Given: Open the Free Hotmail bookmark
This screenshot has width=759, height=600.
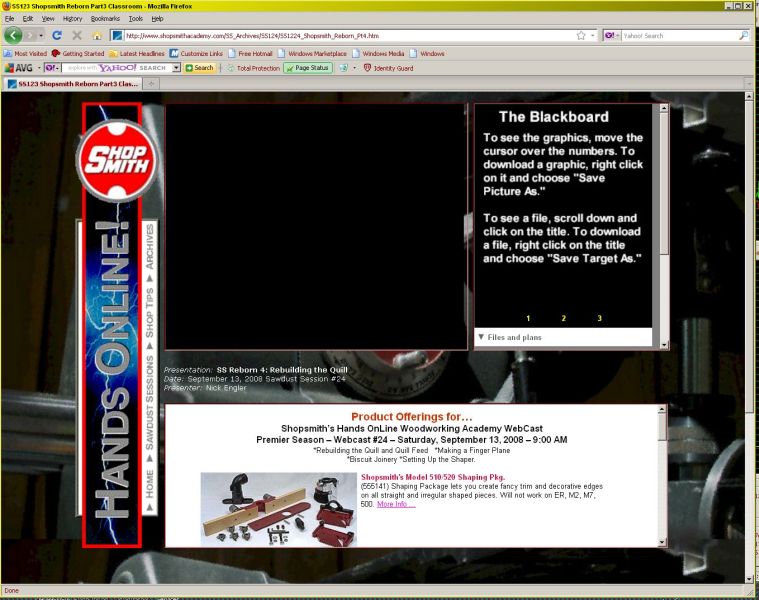Looking at the screenshot, I should pyautogui.click(x=250, y=54).
